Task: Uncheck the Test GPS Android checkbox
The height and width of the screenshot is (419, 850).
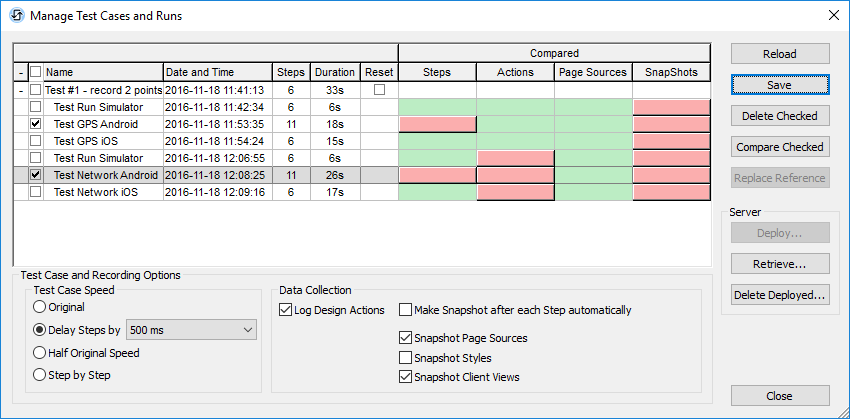Action: pos(36,124)
